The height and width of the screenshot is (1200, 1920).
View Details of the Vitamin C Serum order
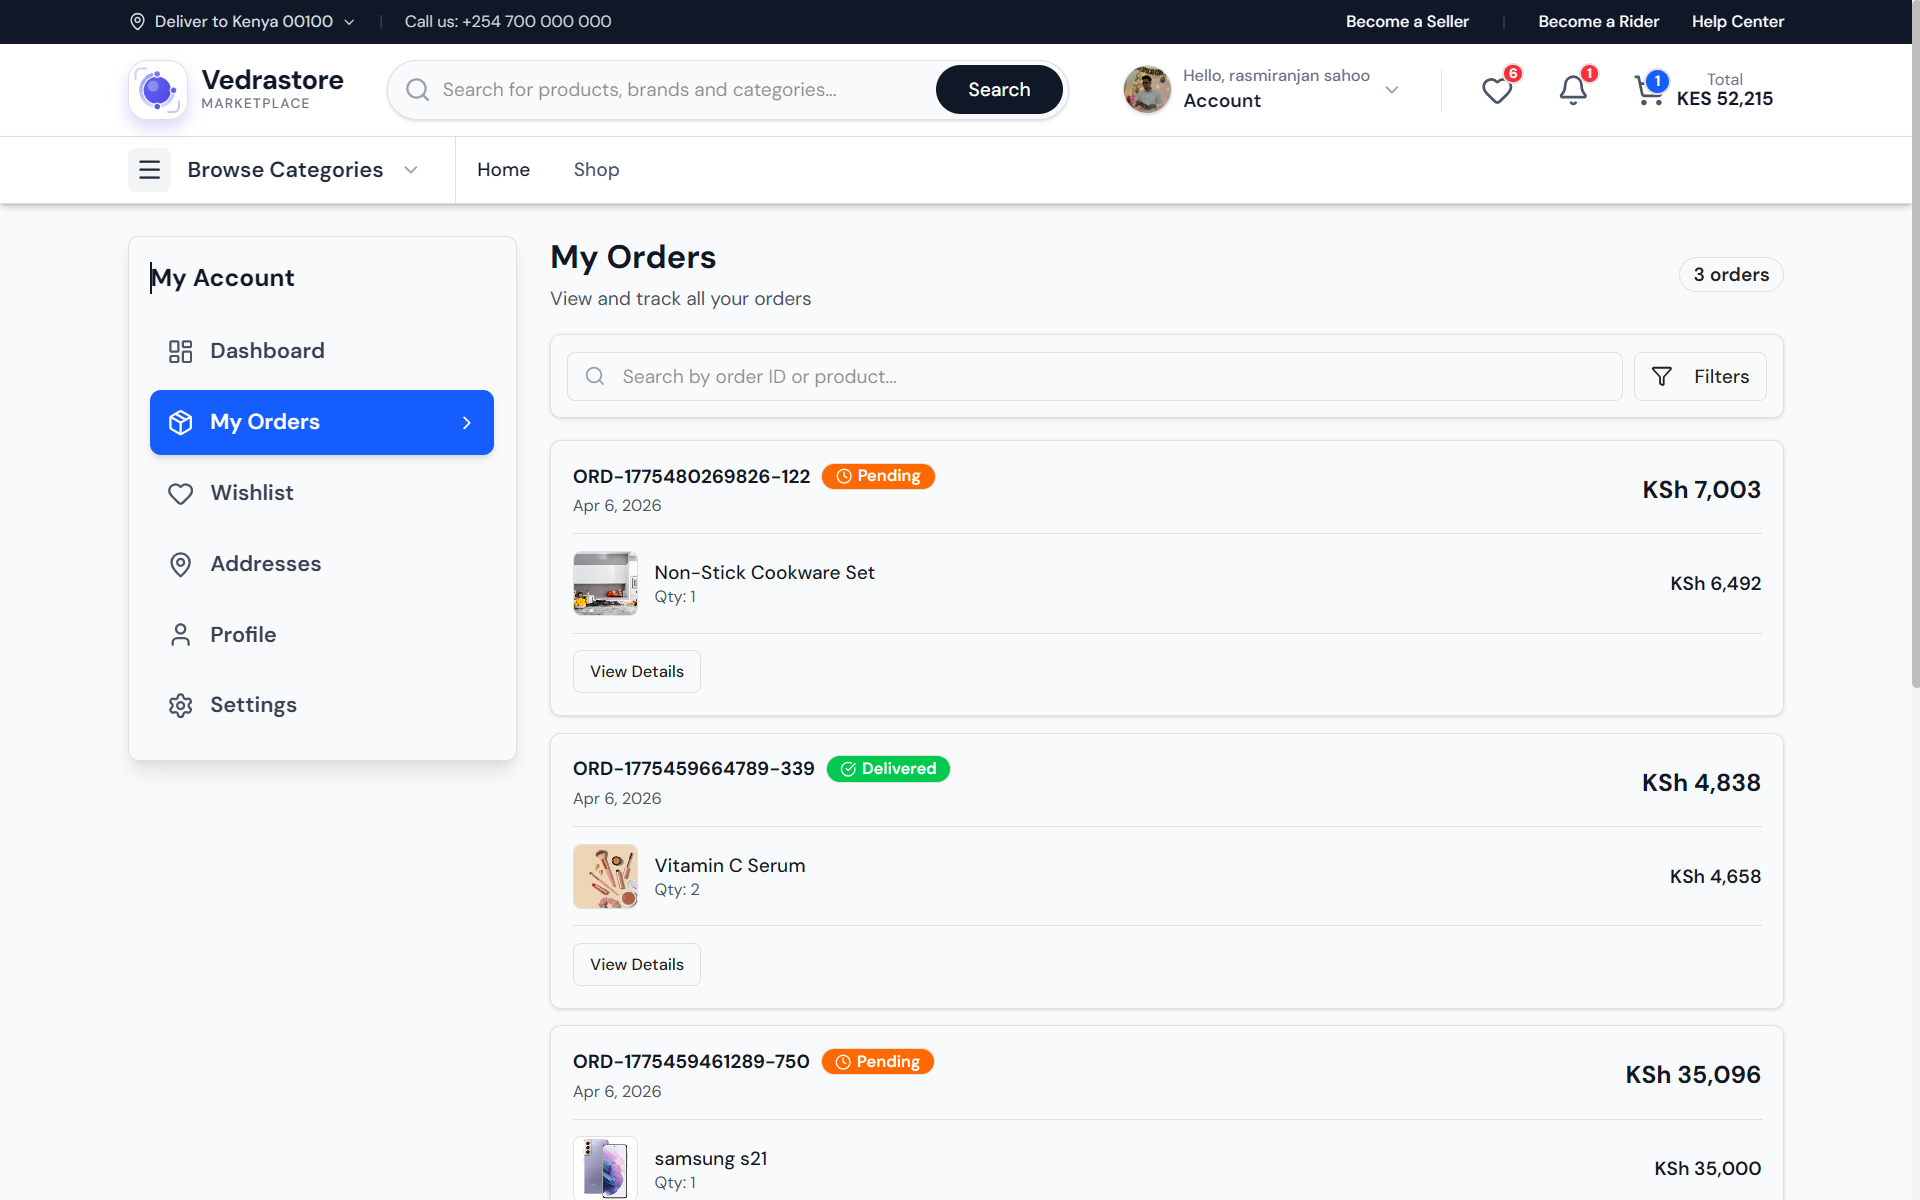click(637, 965)
